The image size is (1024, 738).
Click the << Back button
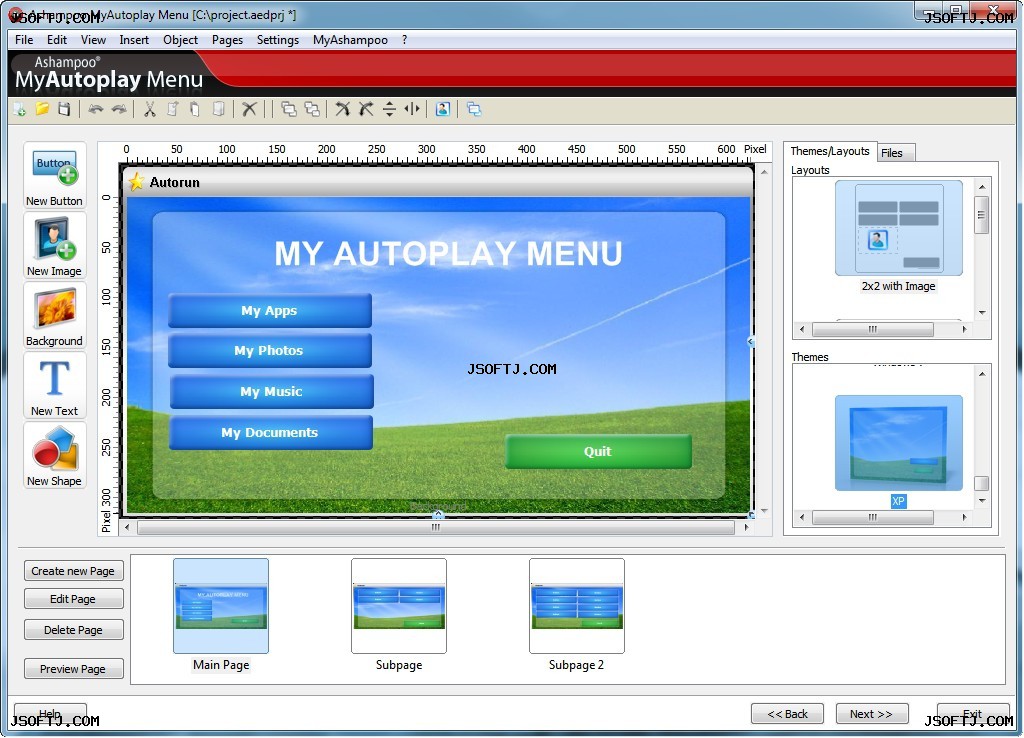788,714
